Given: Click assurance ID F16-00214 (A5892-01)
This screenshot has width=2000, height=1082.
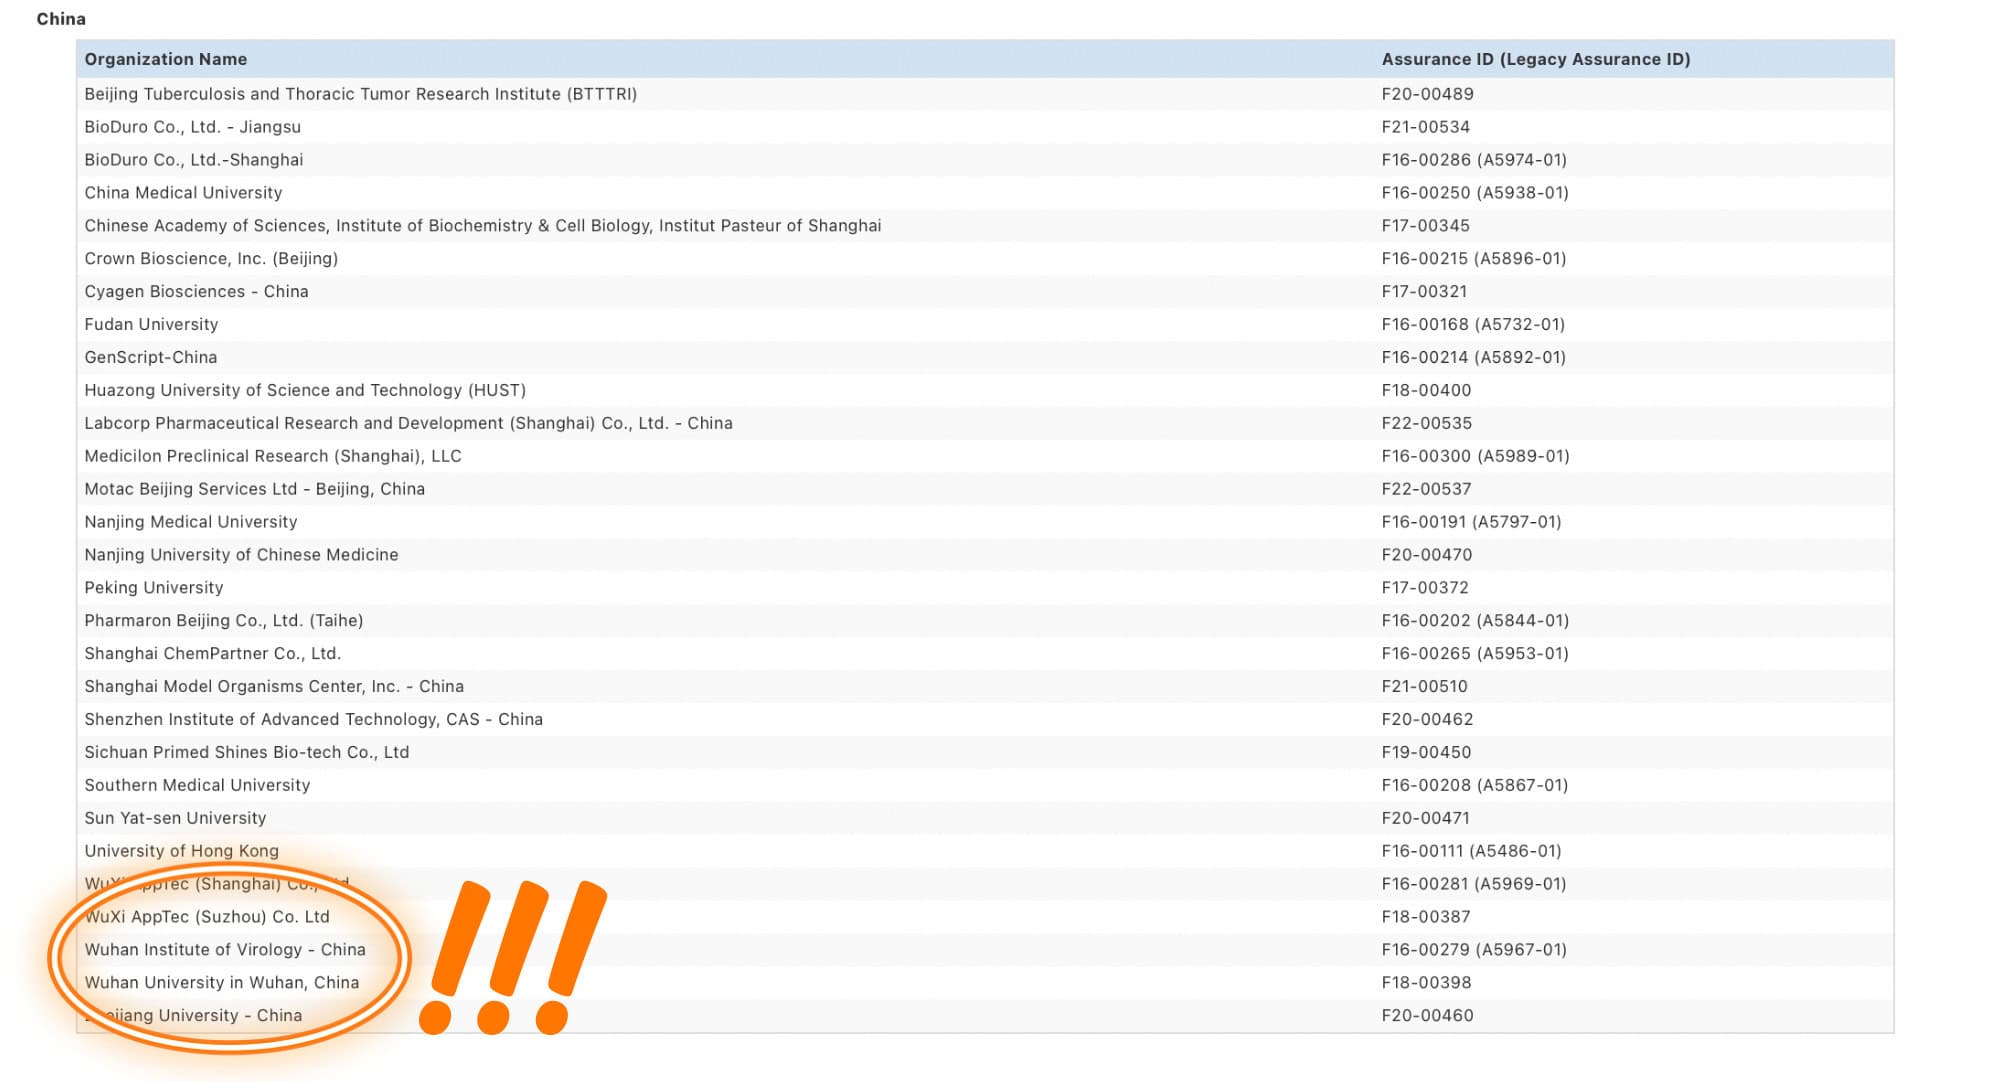Looking at the screenshot, I should 1474,358.
